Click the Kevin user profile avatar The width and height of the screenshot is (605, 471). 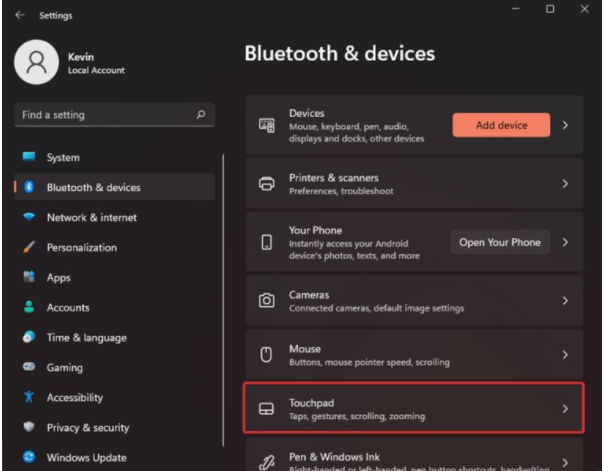[x=37, y=63]
